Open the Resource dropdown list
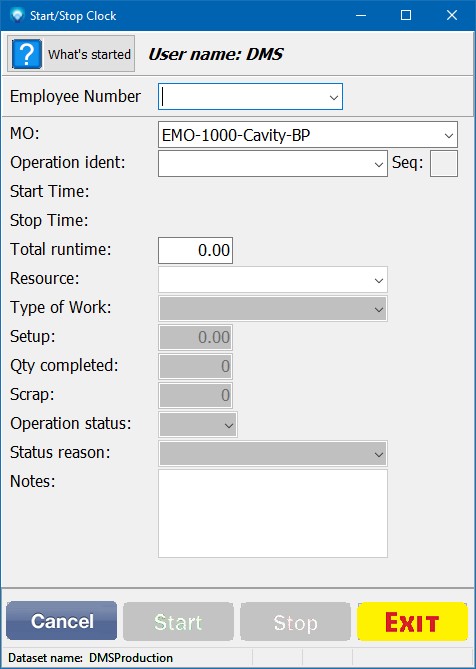476x669 pixels. [x=273, y=279]
